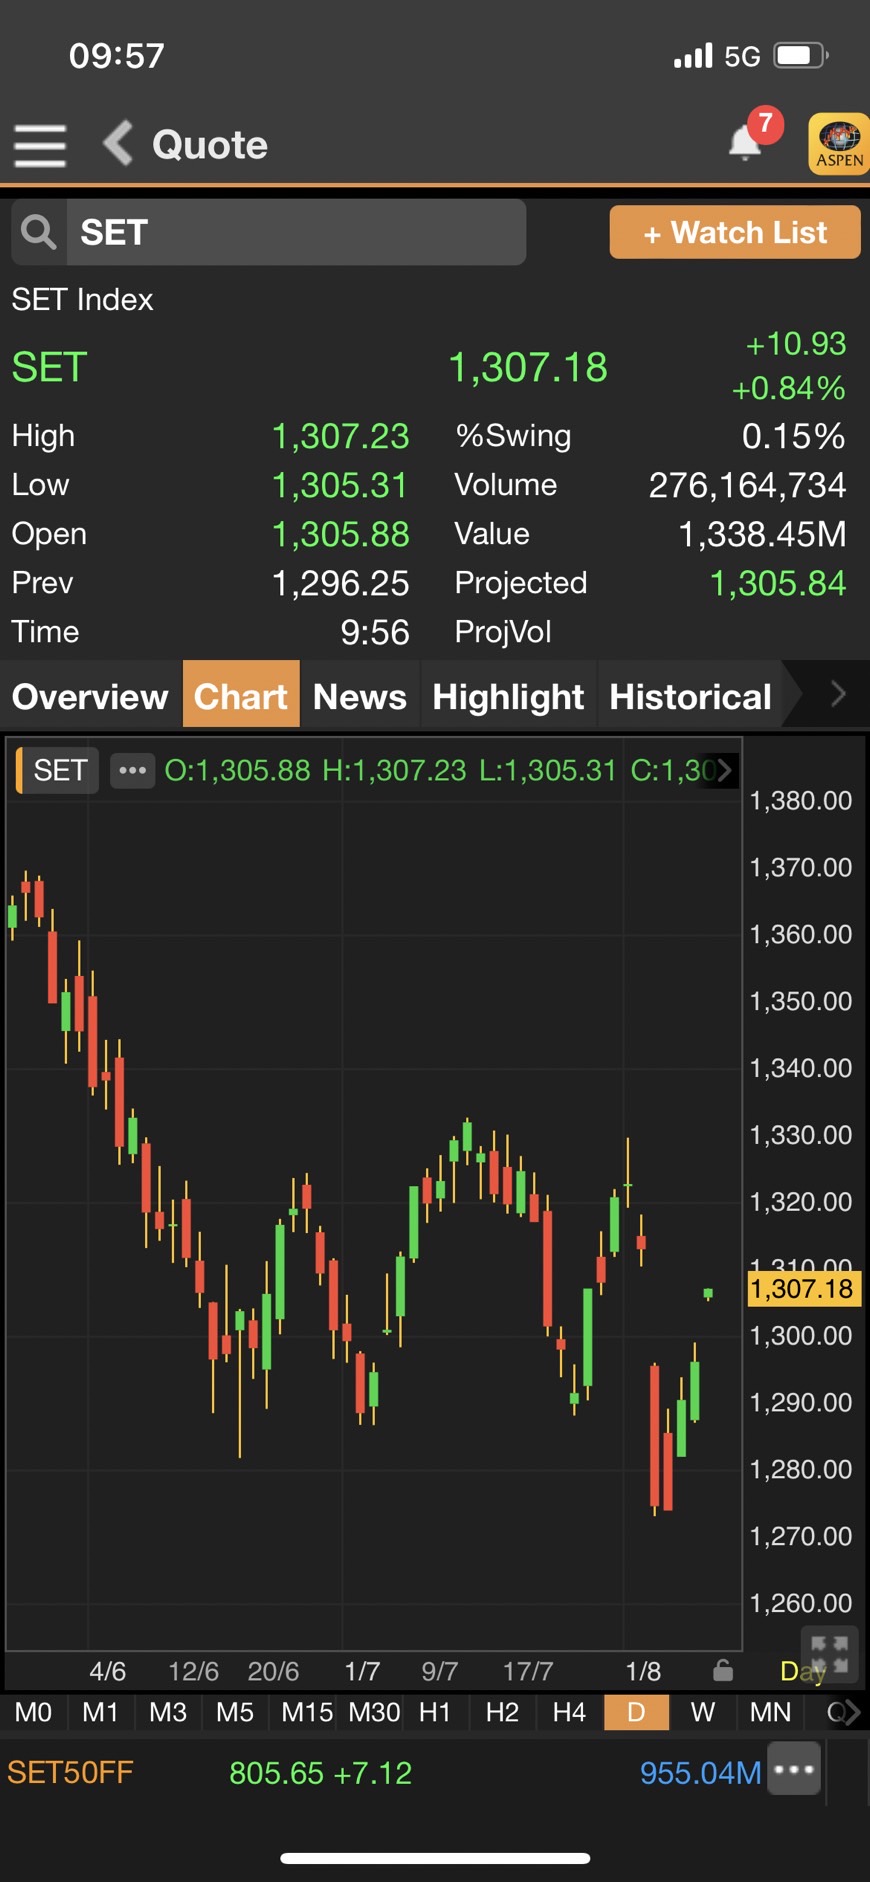Select M30 timeframe
The height and width of the screenshot is (1882, 870).
coord(374,1712)
